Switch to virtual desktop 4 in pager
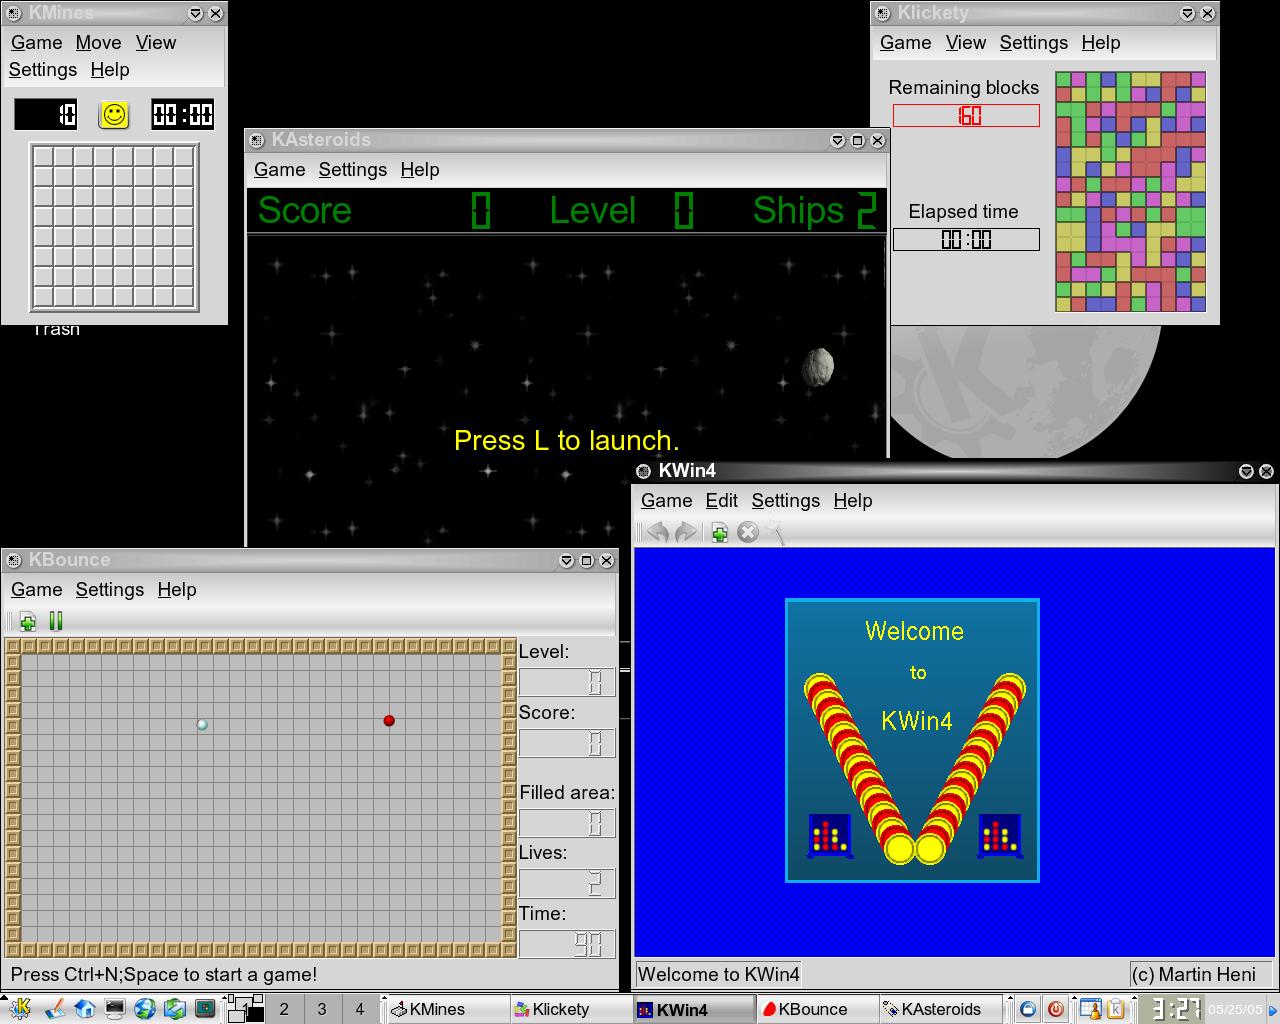 click(360, 1009)
